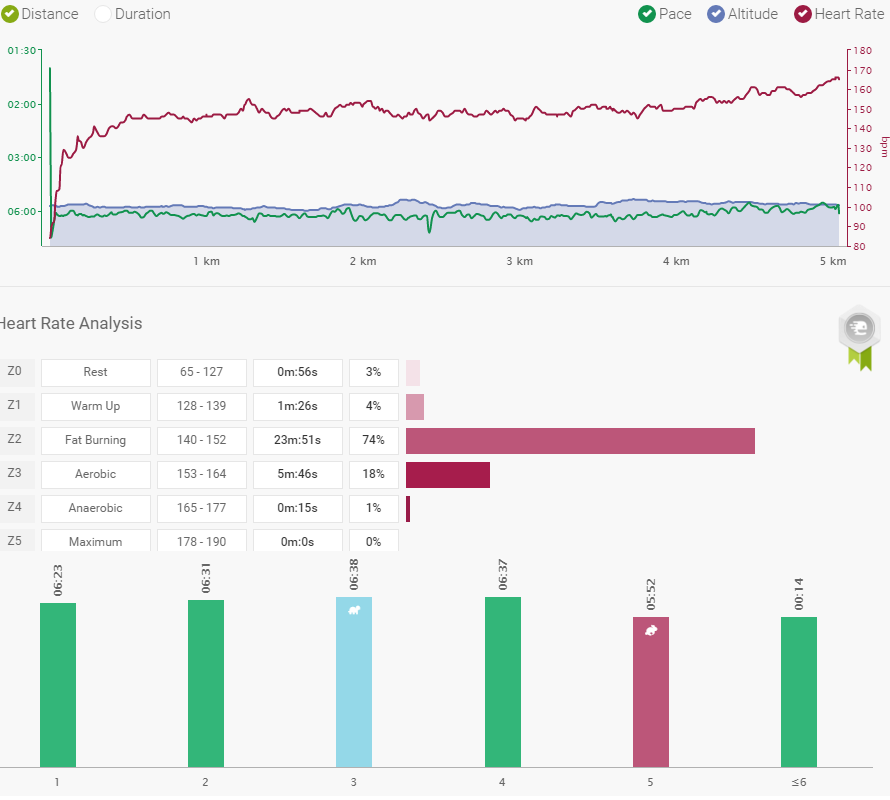Click the last split bar showing 00:14
This screenshot has height=800, width=890.
click(x=799, y=692)
